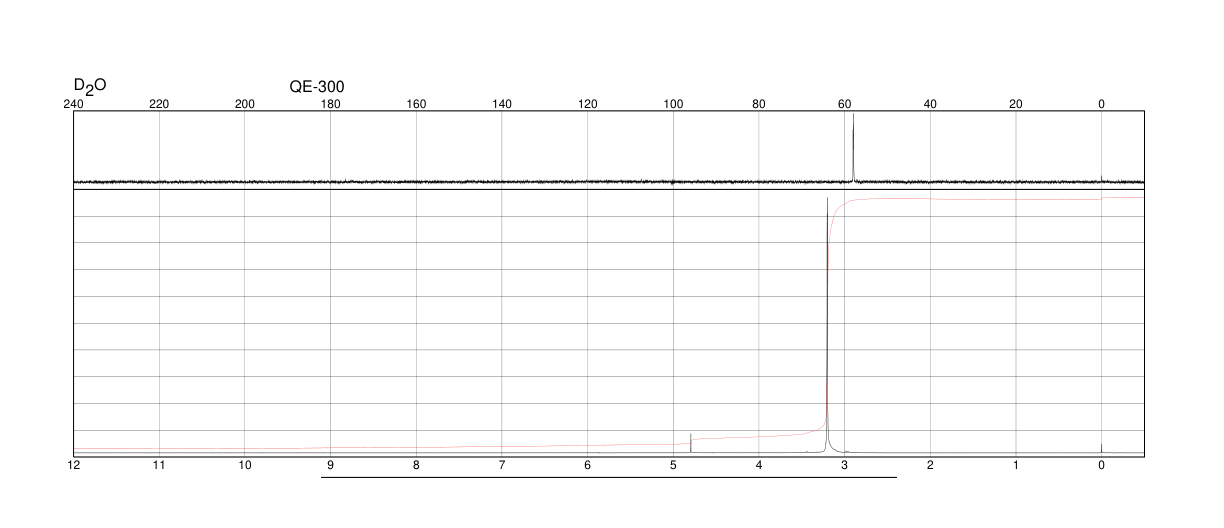Image resolution: width=1224 pixels, height=528 pixels.
Task: Select the 80 tick on carbon scale
Action: coord(759,104)
